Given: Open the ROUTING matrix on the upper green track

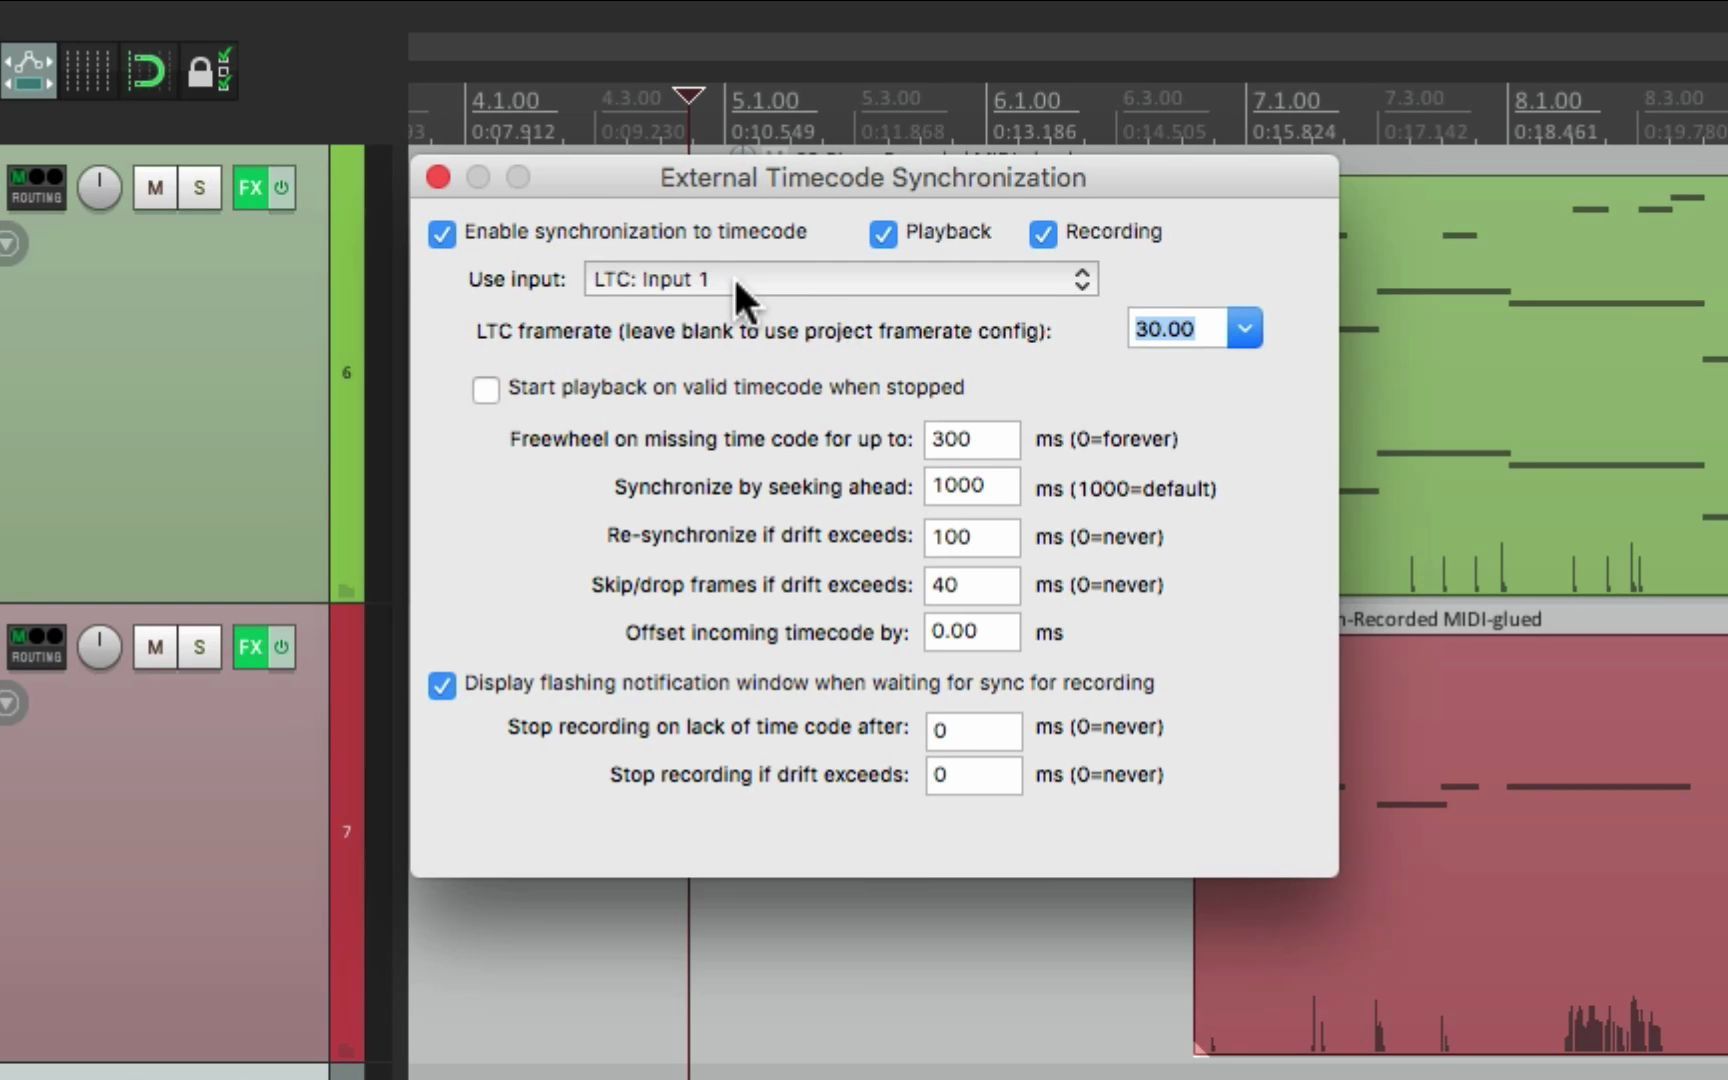Looking at the screenshot, I should pyautogui.click(x=36, y=187).
